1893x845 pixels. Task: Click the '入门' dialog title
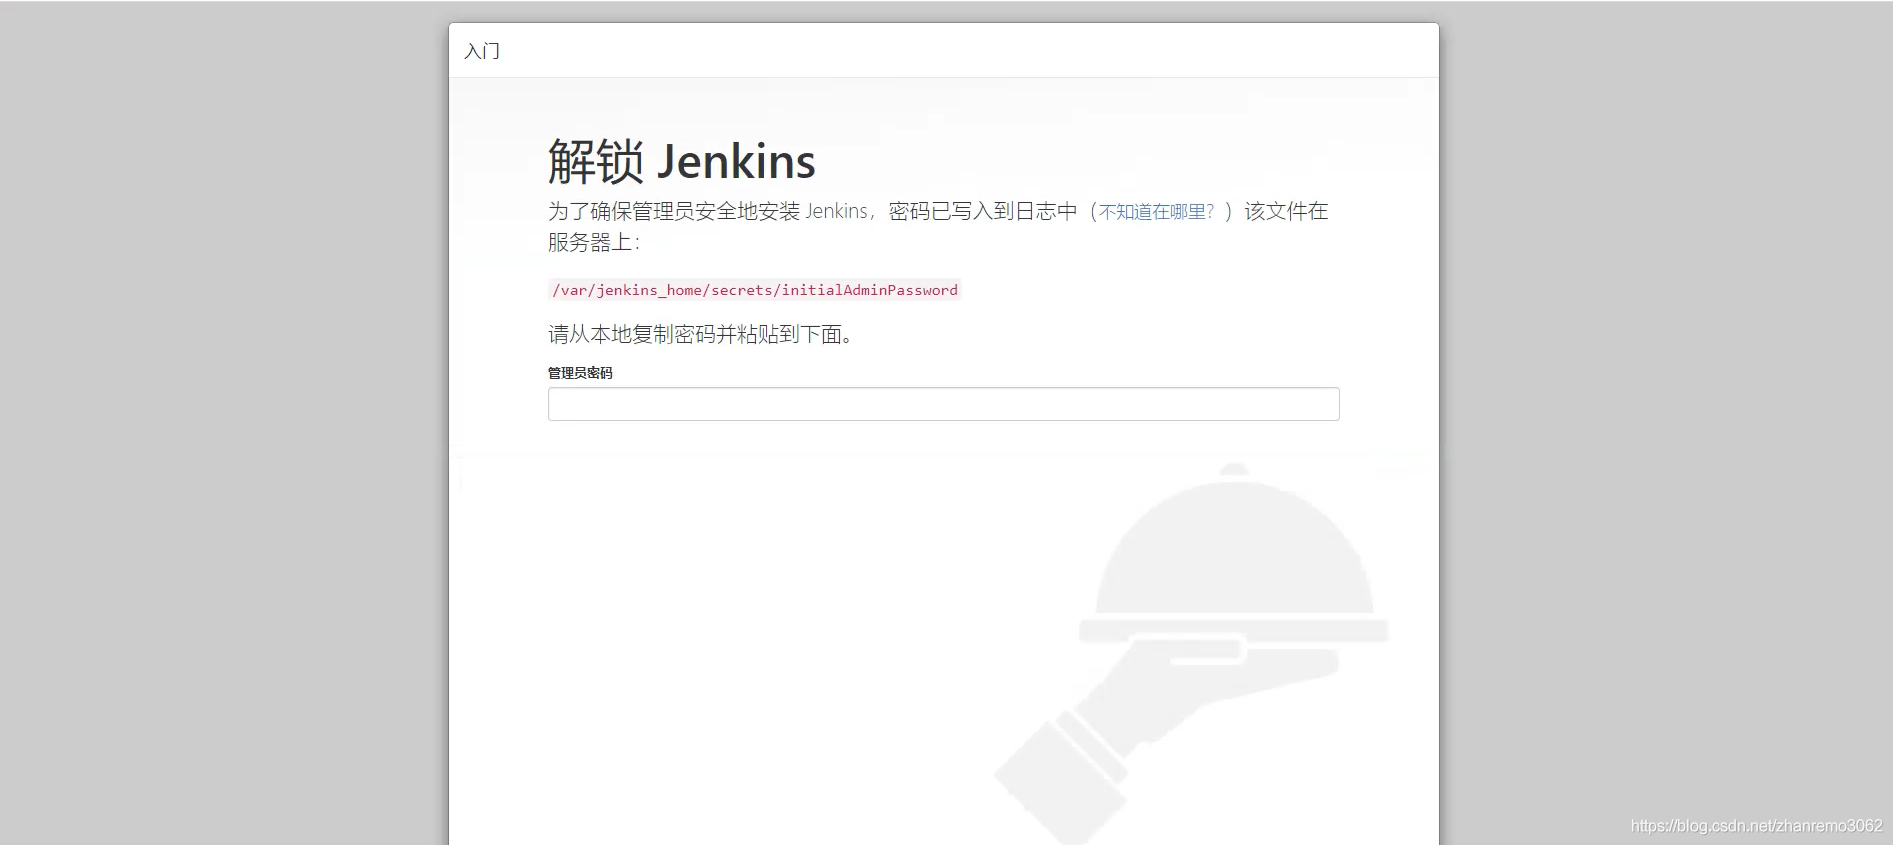[482, 51]
